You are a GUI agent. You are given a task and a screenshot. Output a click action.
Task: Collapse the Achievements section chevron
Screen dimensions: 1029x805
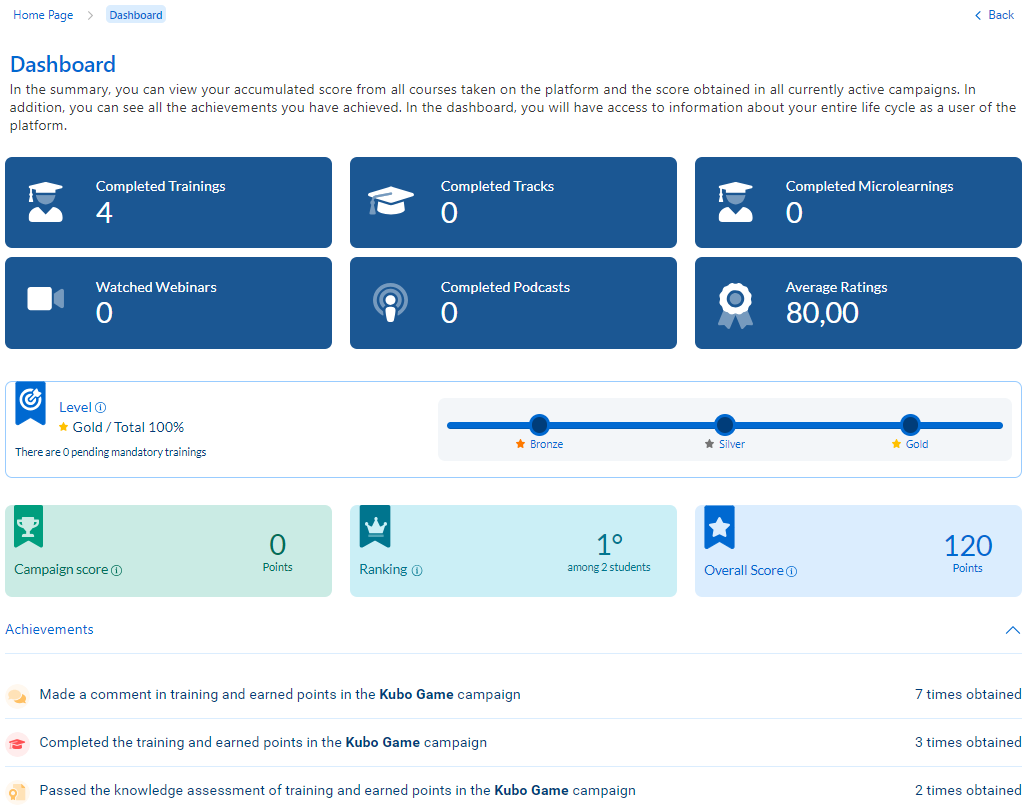pos(1012,630)
